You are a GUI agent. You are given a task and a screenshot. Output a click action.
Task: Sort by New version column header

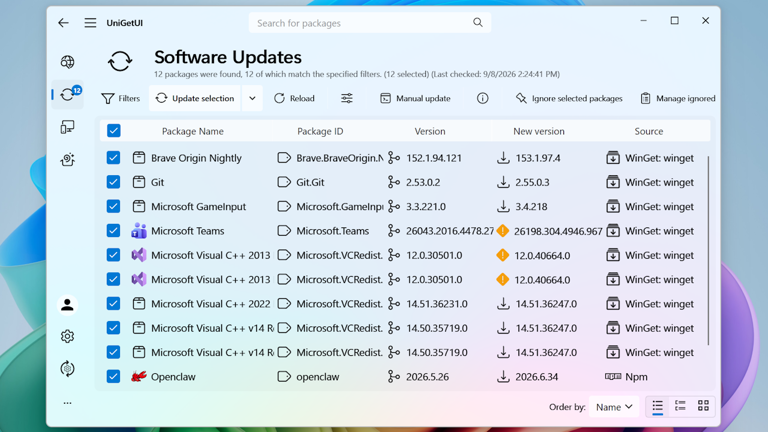point(539,131)
